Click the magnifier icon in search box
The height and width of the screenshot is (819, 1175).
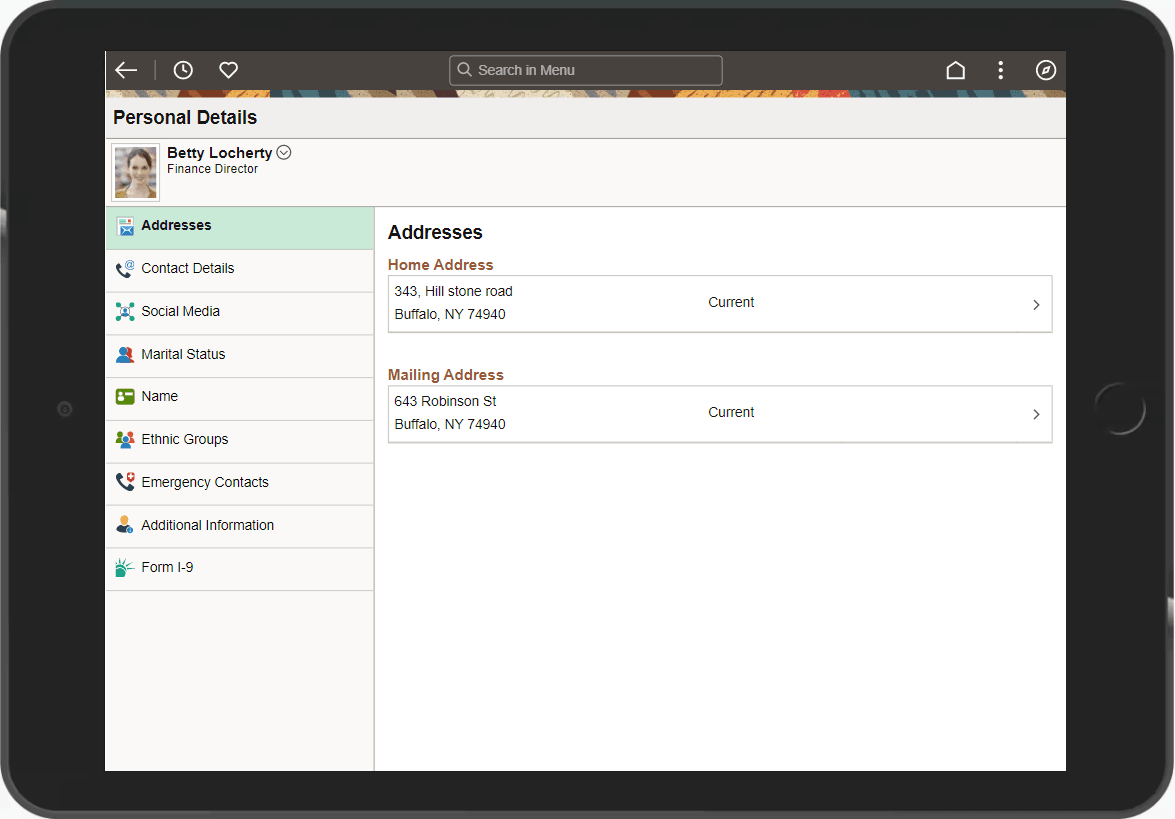pyautogui.click(x=465, y=70)
